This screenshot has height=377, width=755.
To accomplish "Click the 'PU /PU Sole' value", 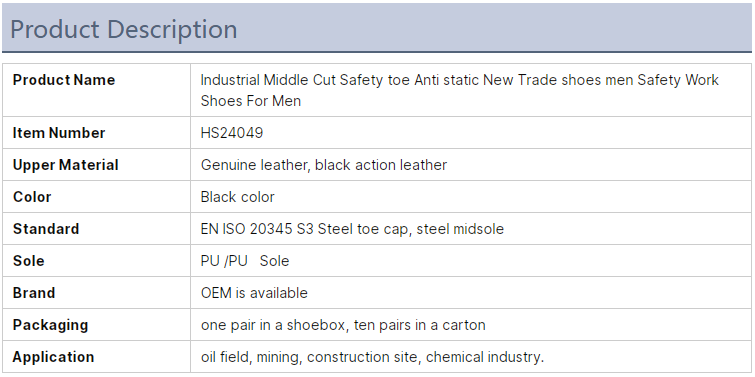I will [x=245, y=261].
